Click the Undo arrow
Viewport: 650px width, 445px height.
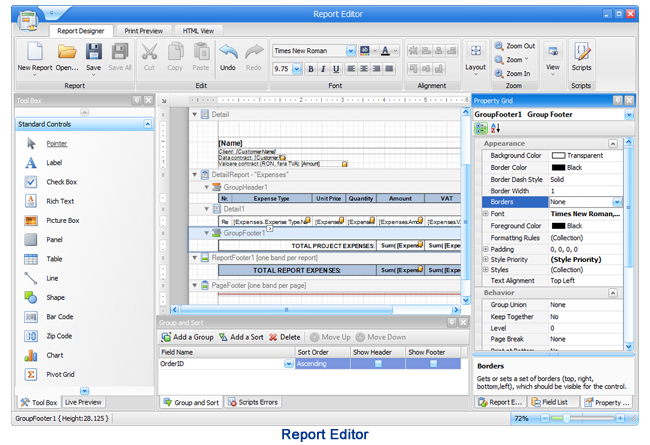tap(228, 52)
